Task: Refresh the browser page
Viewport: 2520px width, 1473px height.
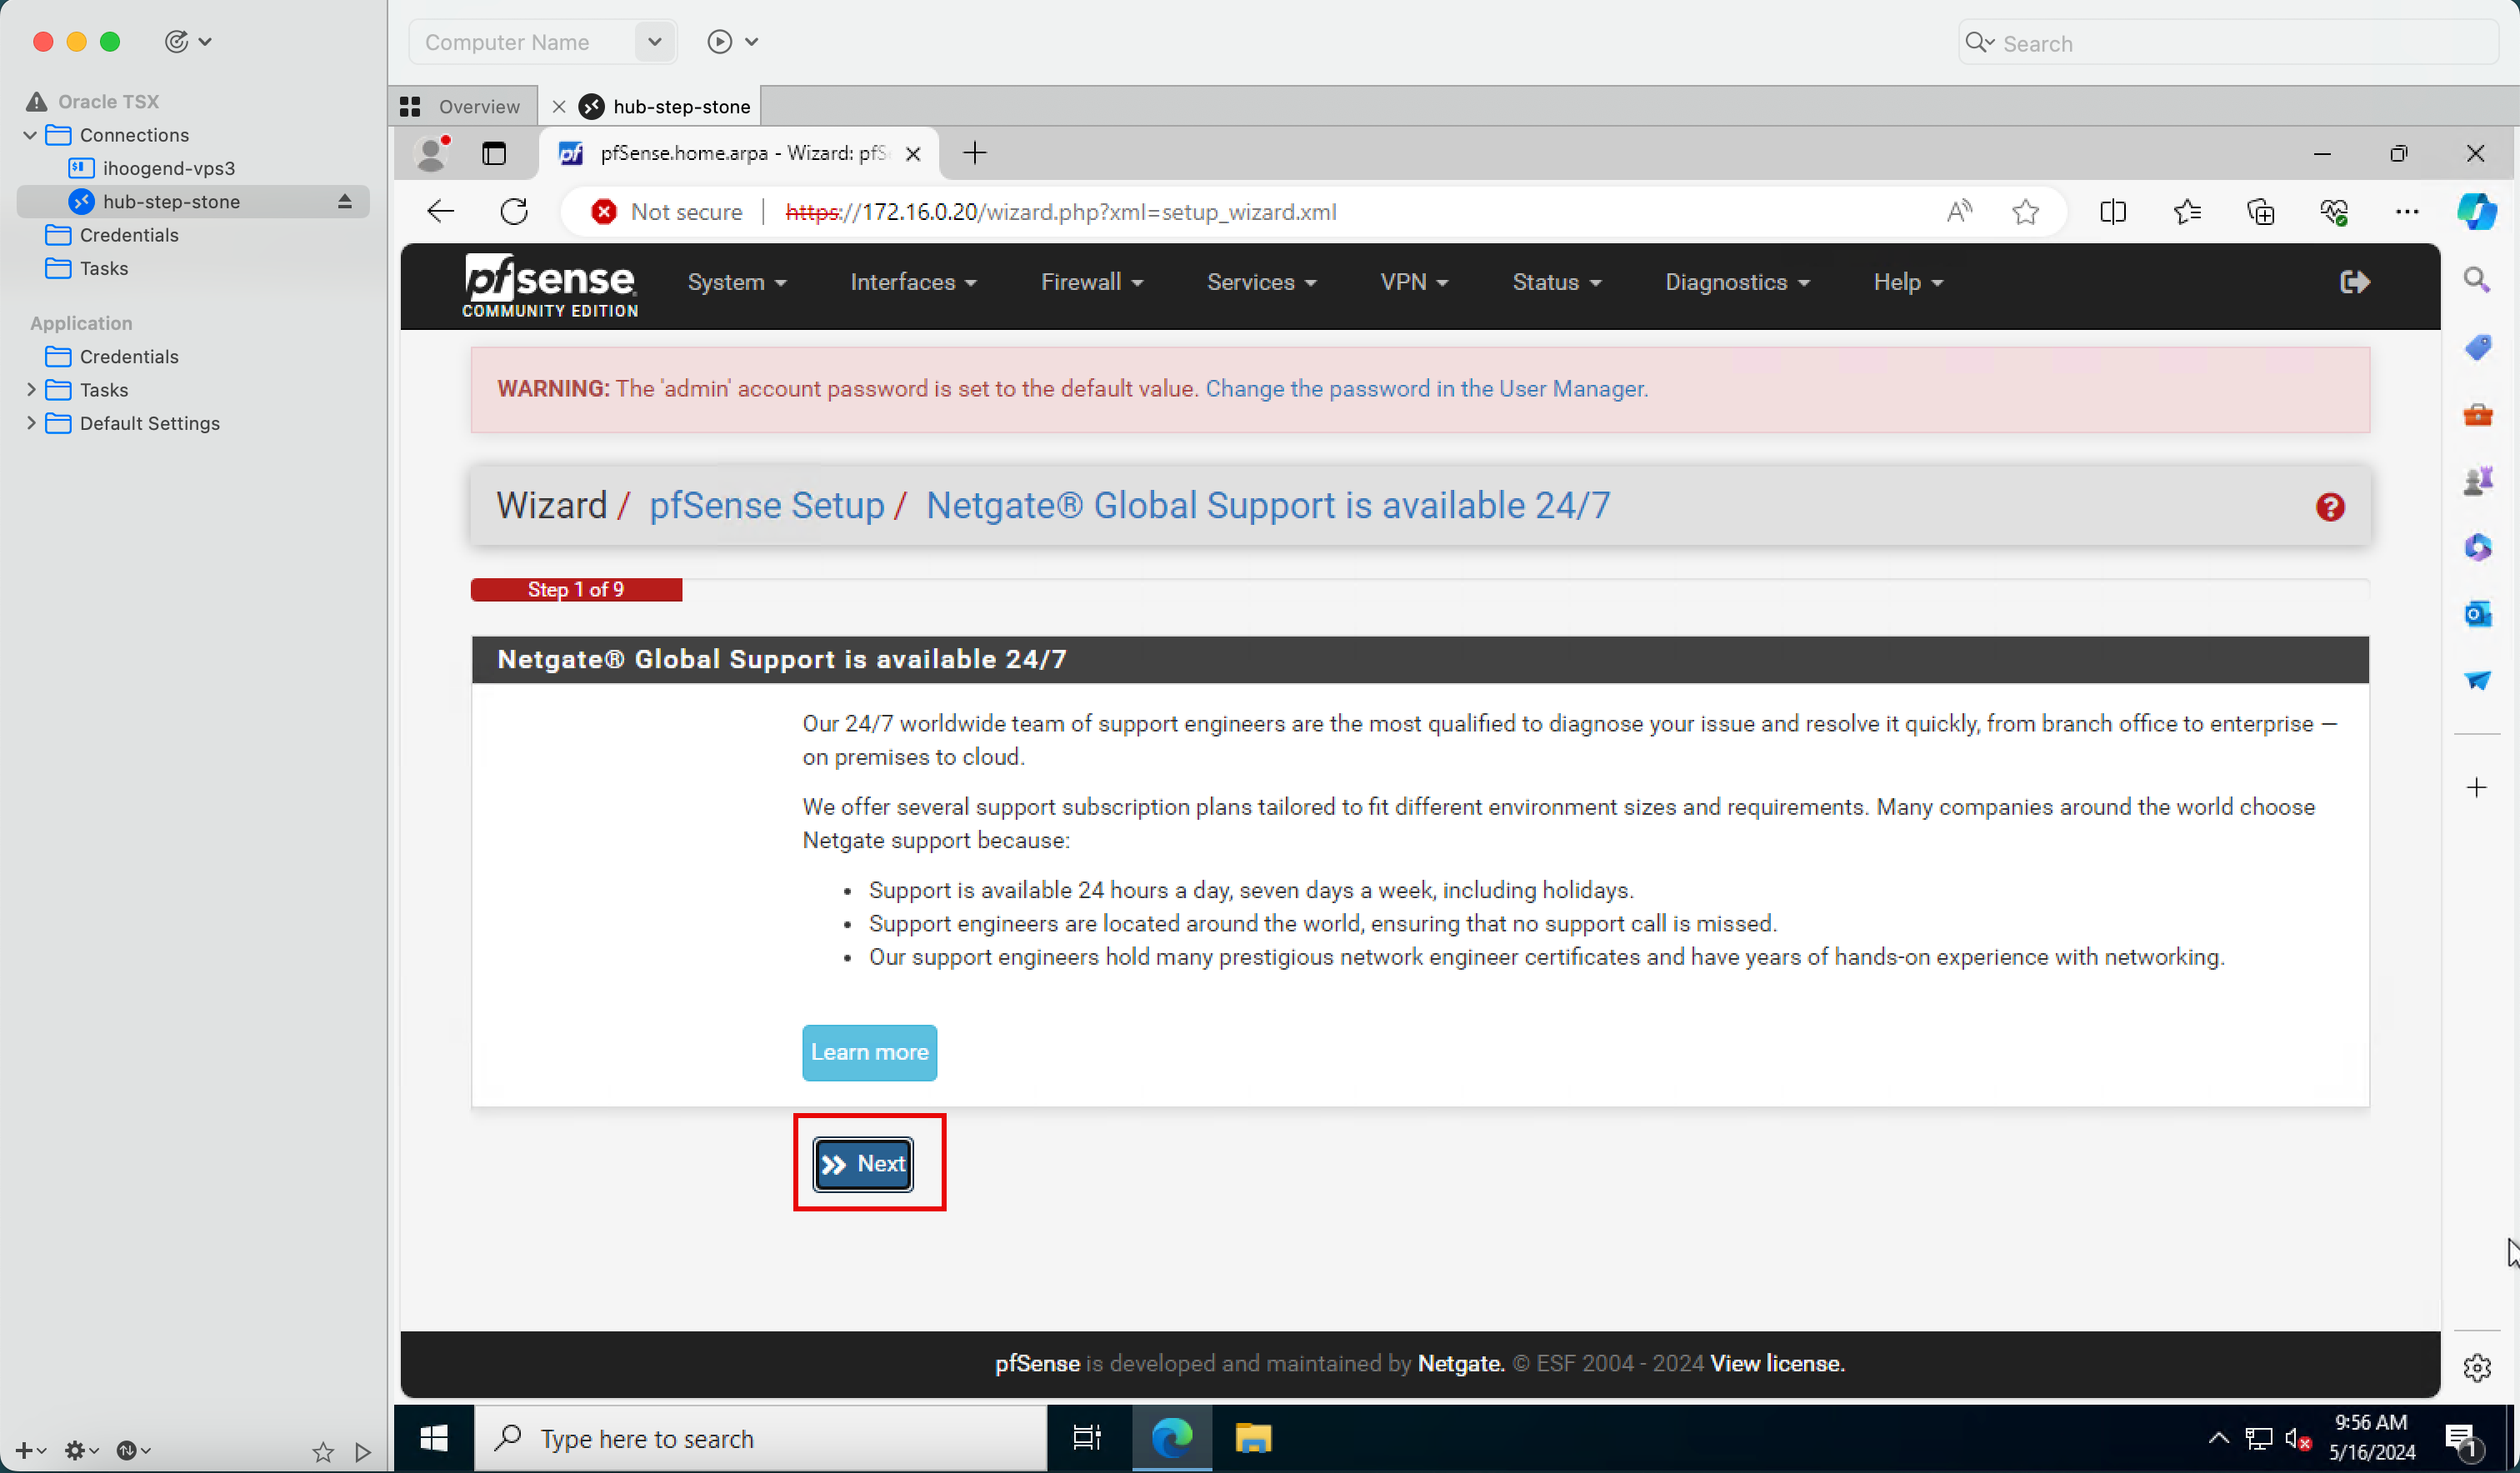Action: [x=514, y=212]
